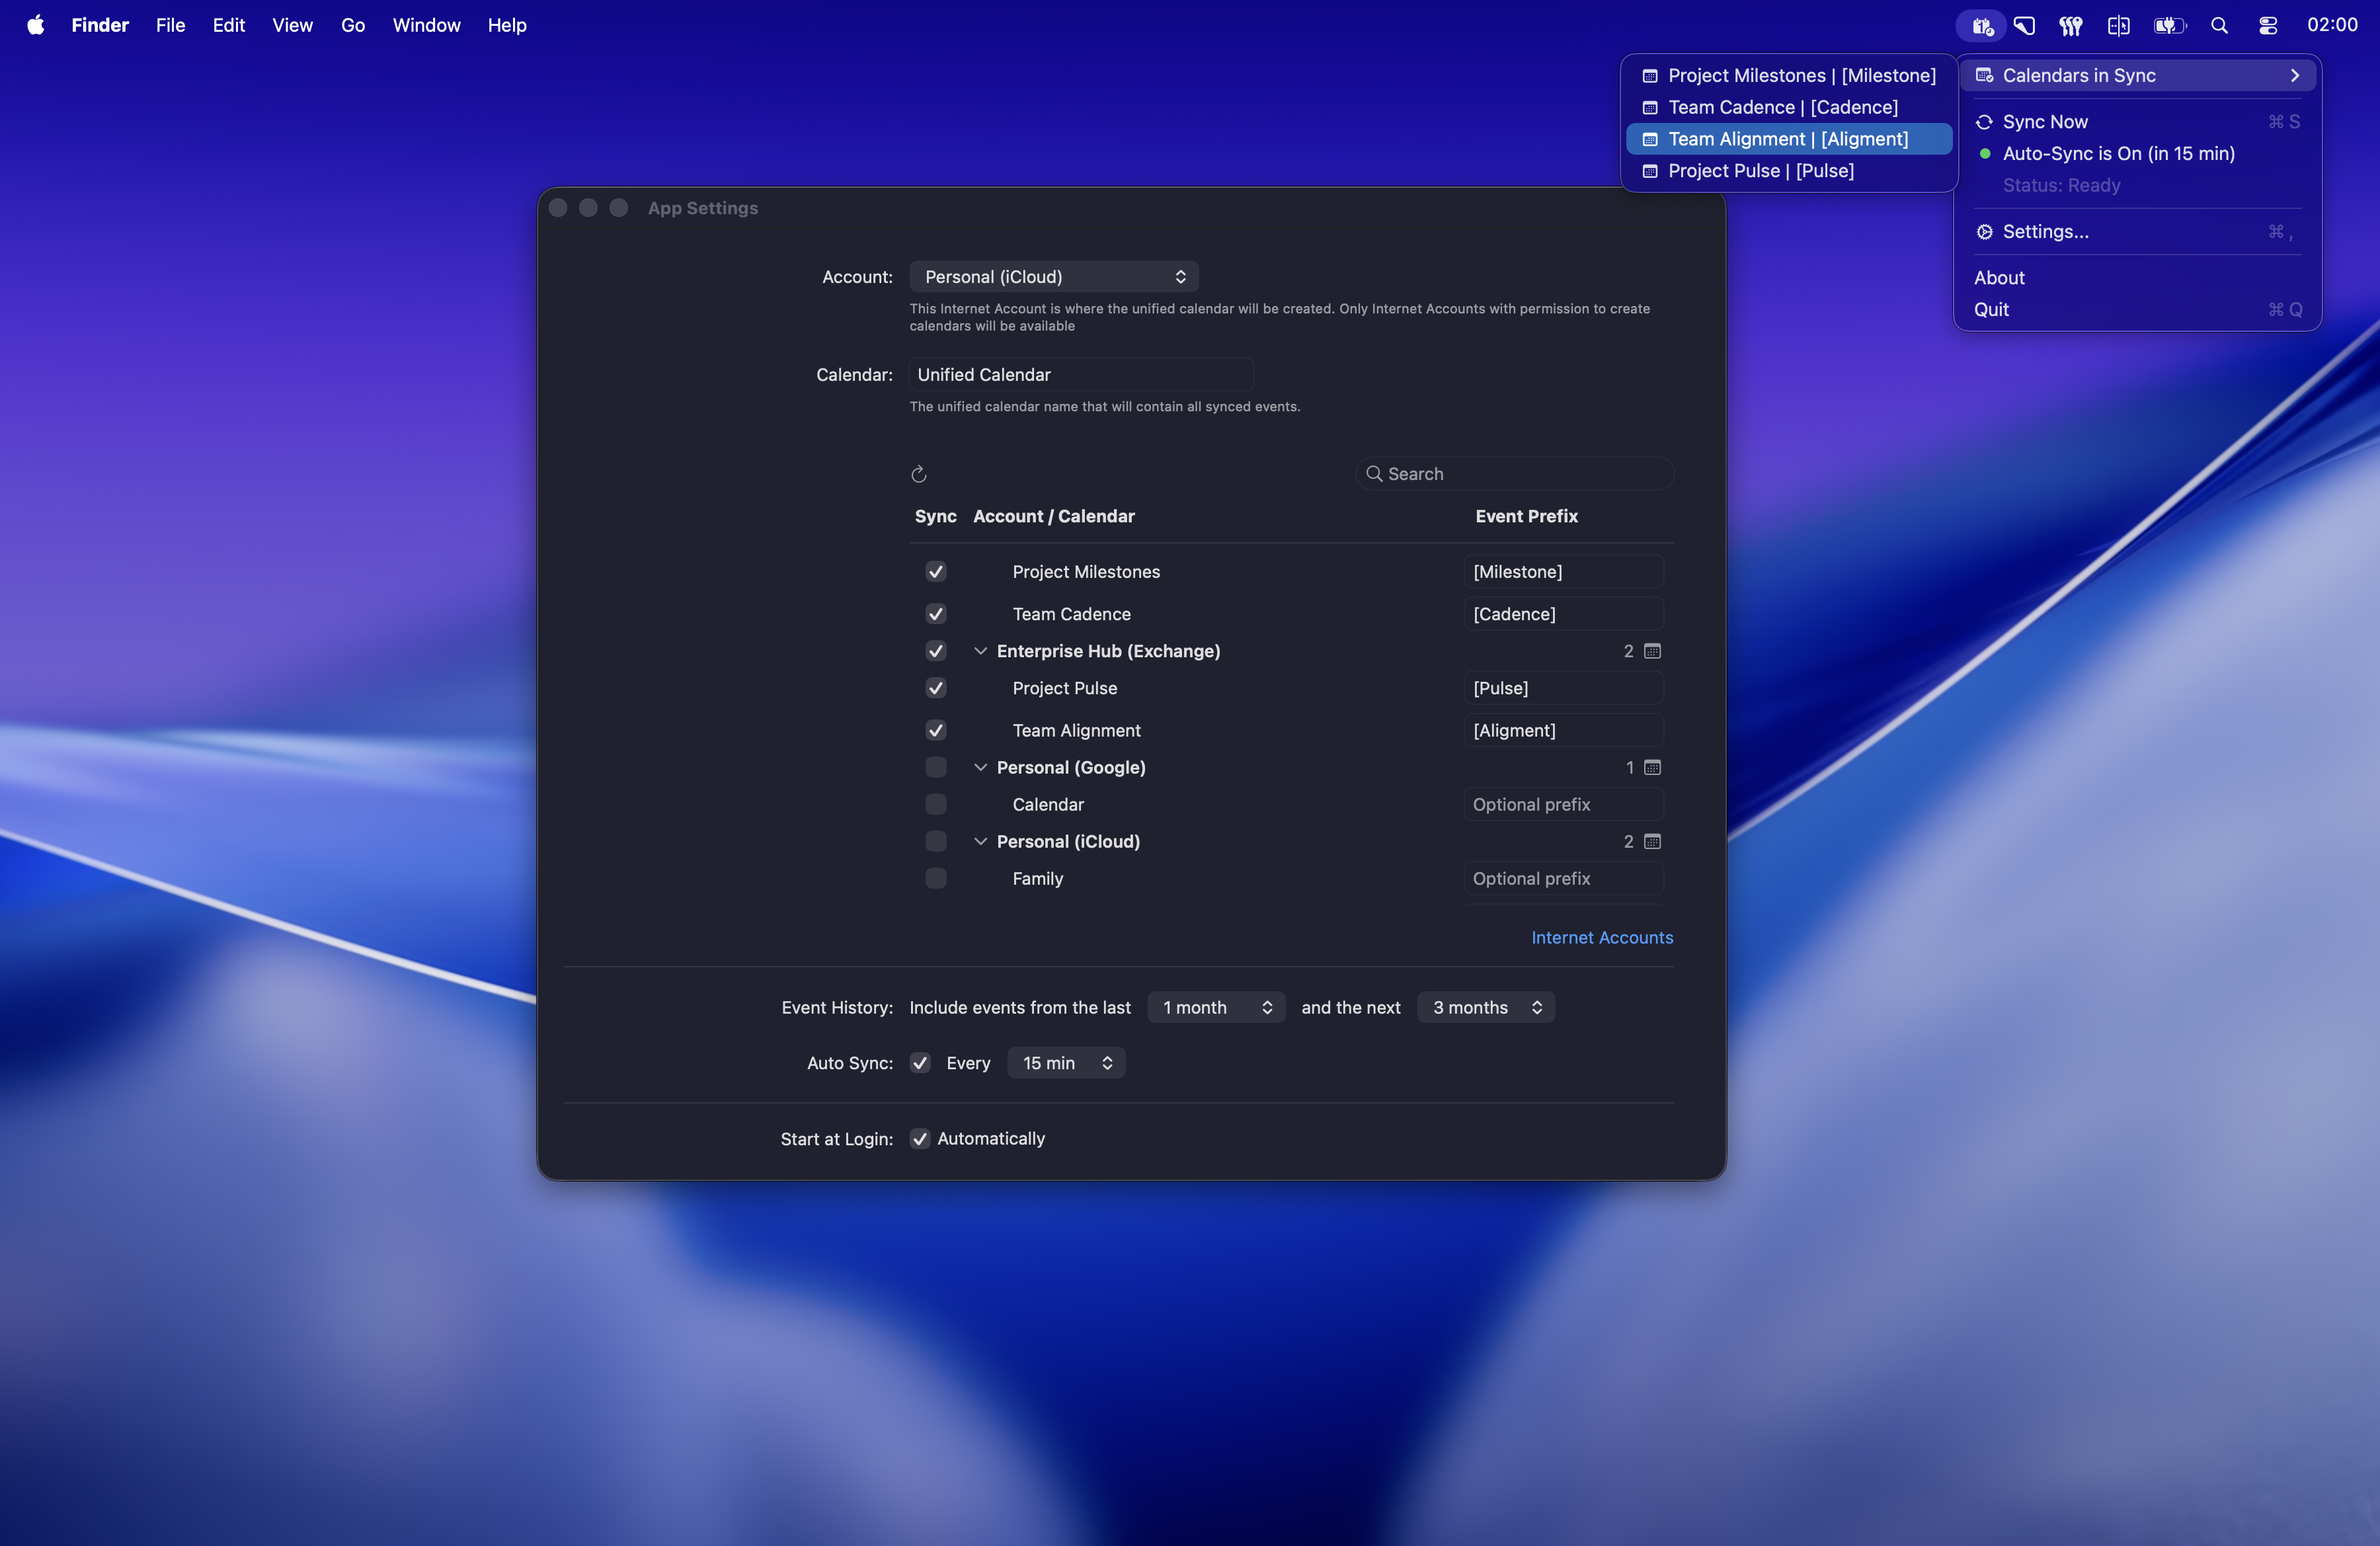Click the battery status icon in menu bar

[2170, 25]
